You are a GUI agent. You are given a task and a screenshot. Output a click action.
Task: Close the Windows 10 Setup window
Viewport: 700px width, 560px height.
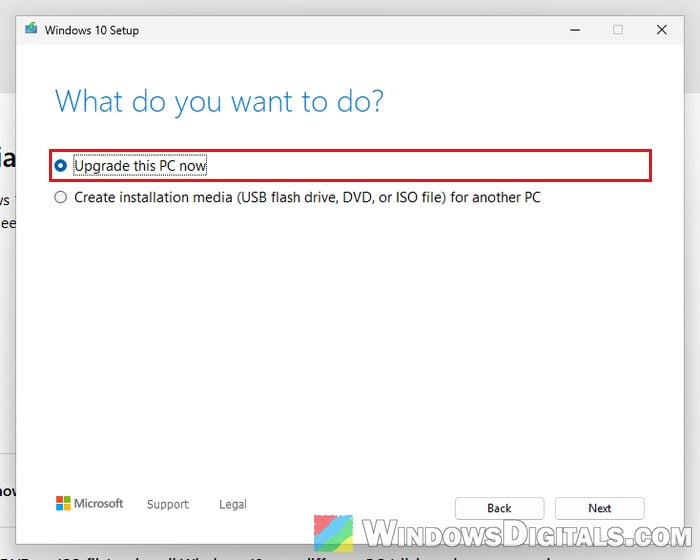662,30
